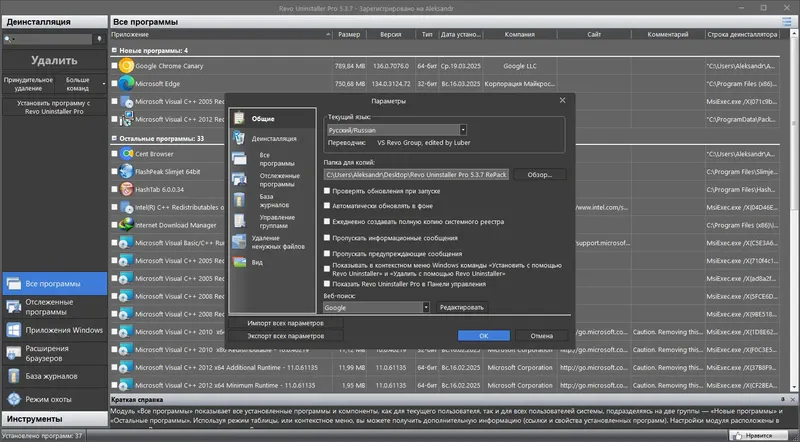Screen dimensions: 800x442
Task: Select the База журналов settings icon
Action: click(239, 200)
